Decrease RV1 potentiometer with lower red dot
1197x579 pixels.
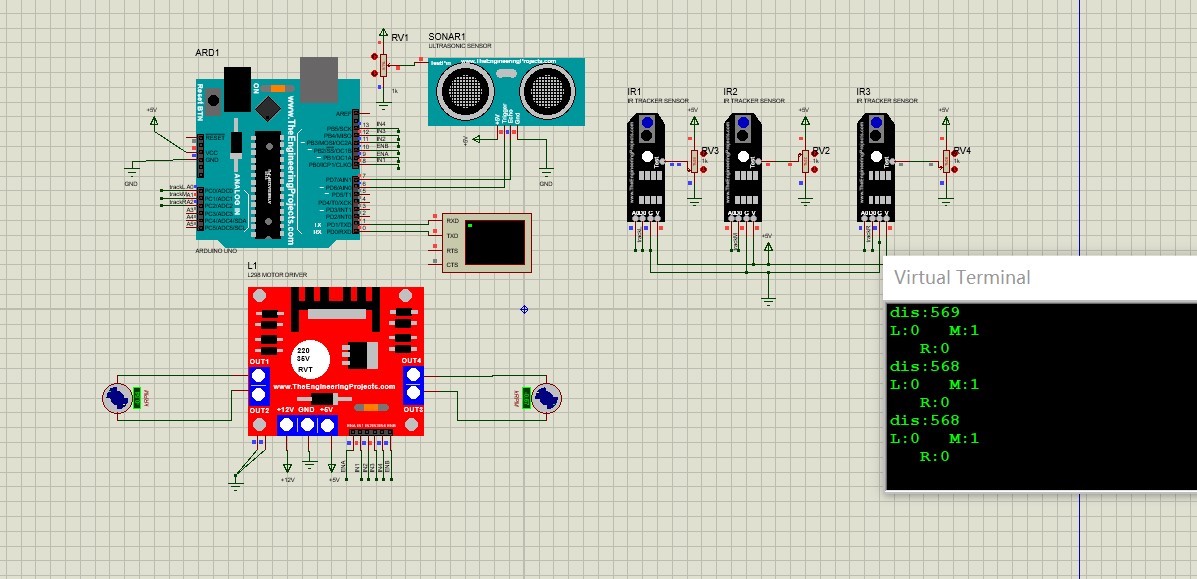pyautogui.click(x=374, y=74)
